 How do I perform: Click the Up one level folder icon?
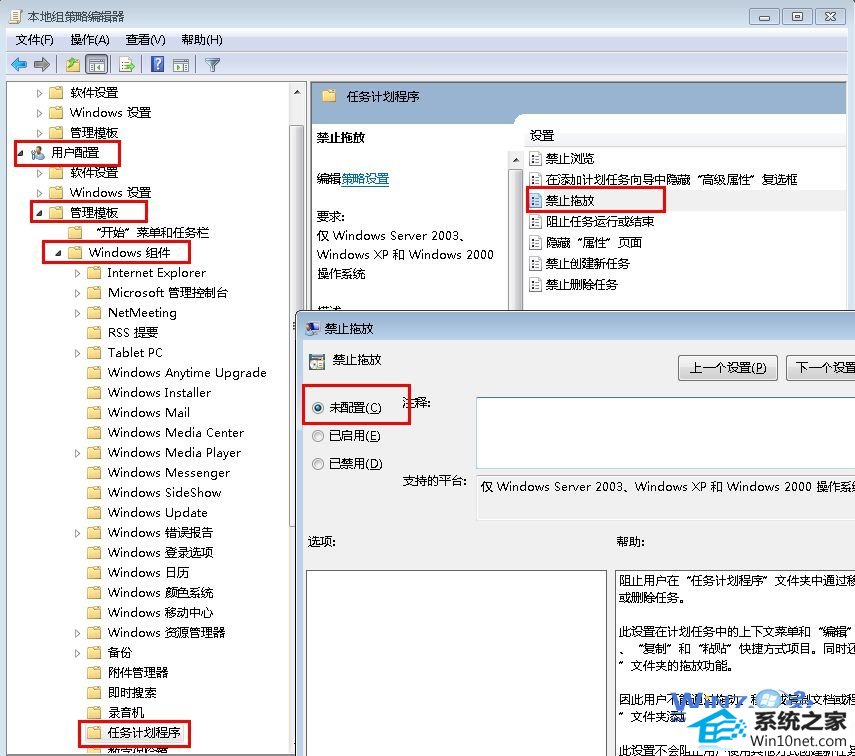click(73, 65)
